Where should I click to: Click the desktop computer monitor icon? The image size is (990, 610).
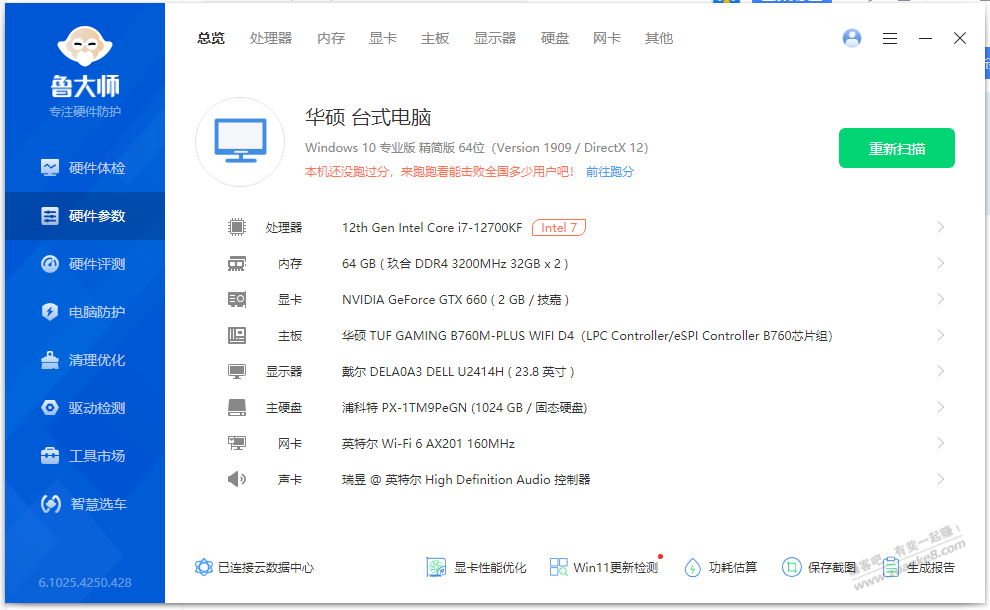pyautogui.click(x=240, y=141)
